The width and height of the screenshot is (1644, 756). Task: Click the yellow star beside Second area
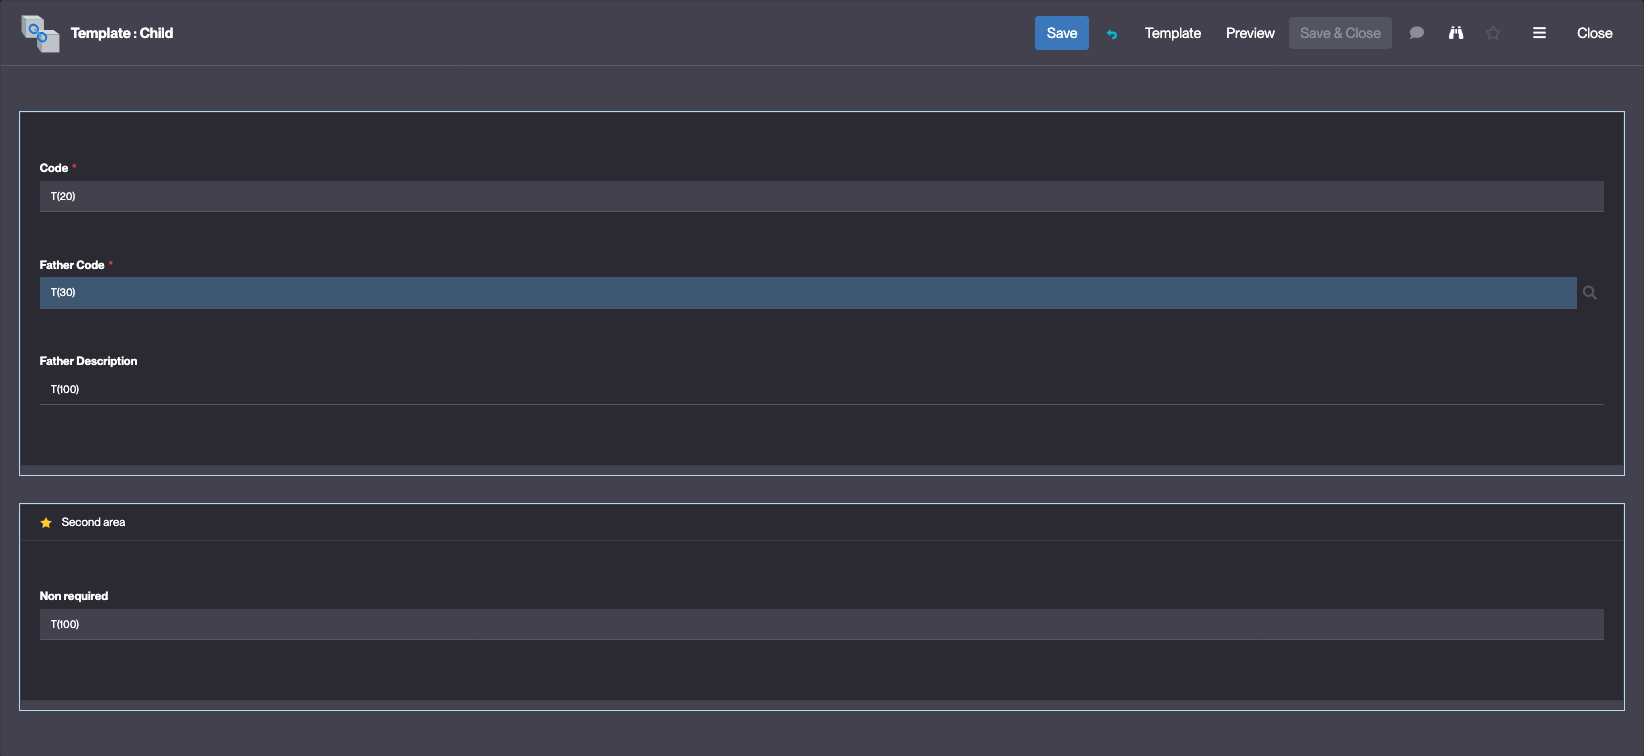pyautogui.click(x=46, y=523)
